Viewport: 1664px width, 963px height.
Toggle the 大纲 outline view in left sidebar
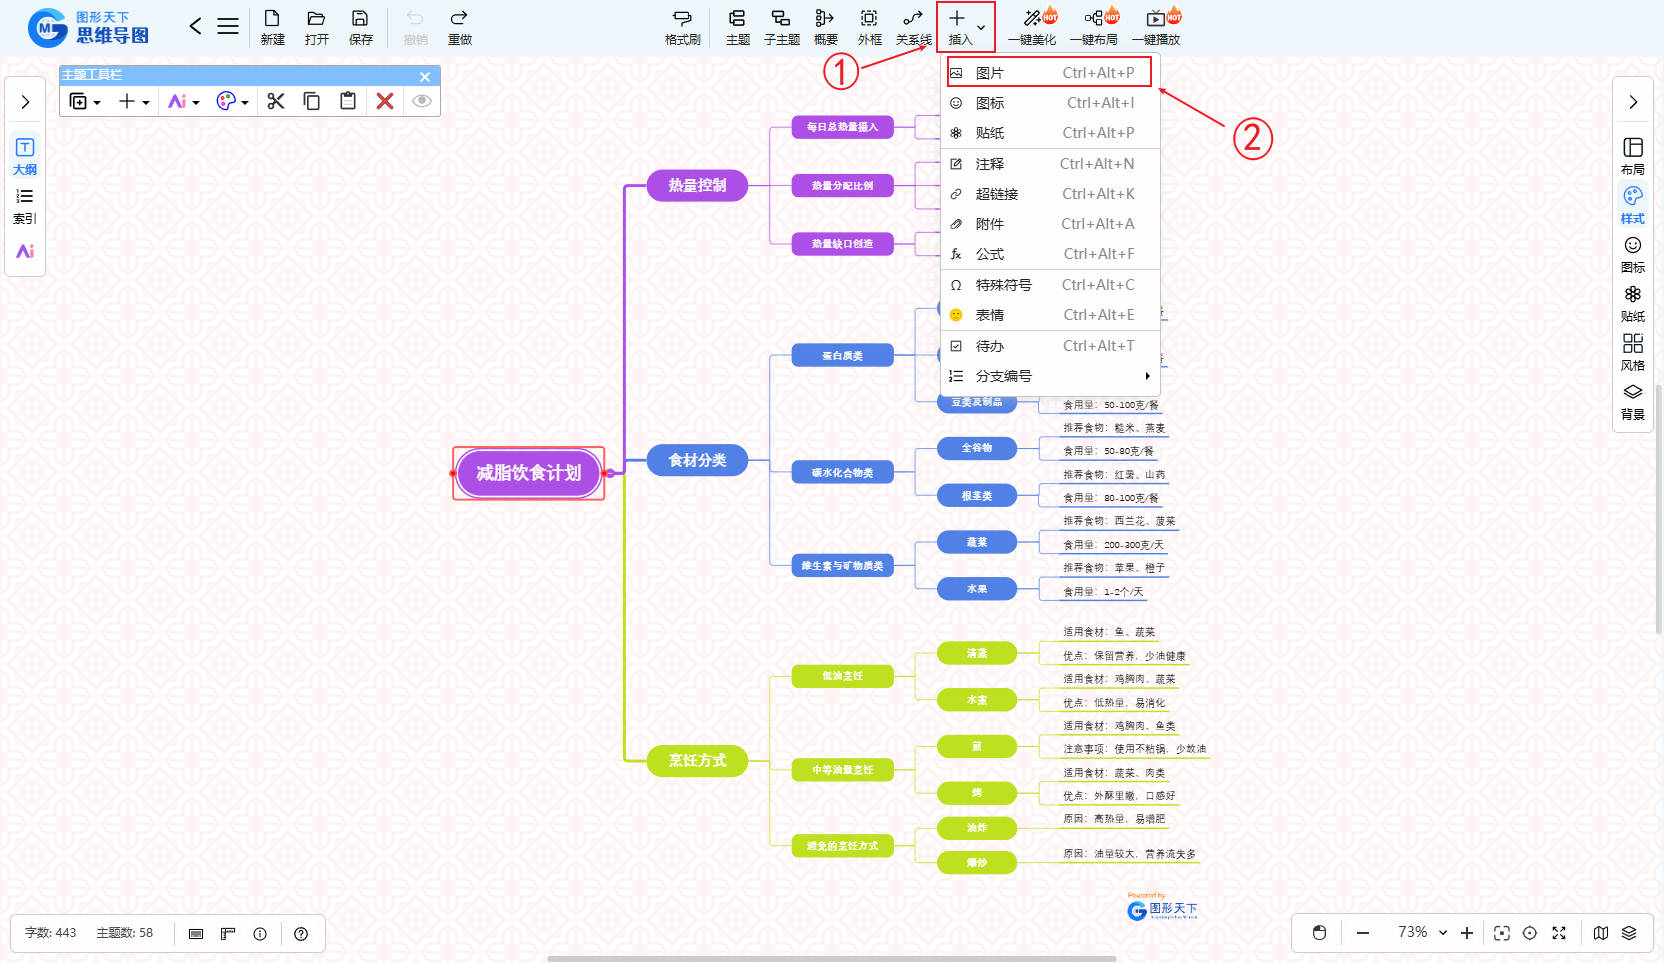click(x=25, y=156)
